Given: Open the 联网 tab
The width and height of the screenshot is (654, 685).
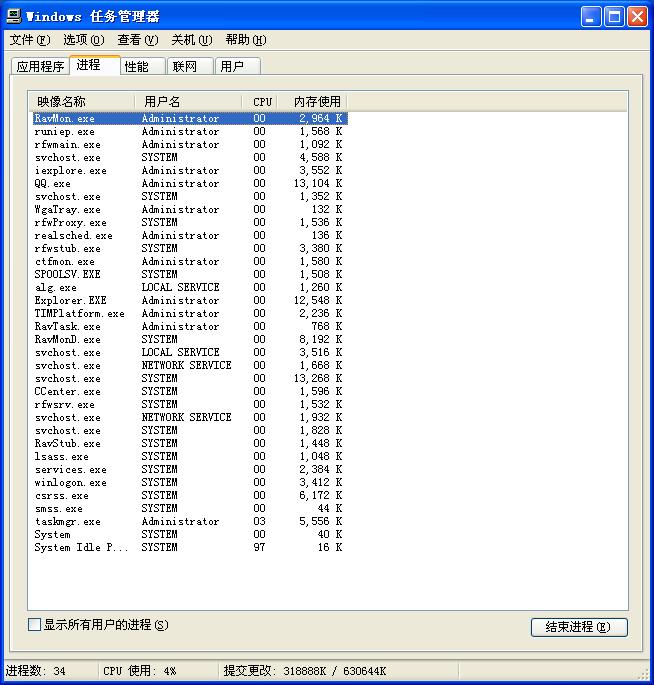Looking at the screenshot, I should point(190,66).
